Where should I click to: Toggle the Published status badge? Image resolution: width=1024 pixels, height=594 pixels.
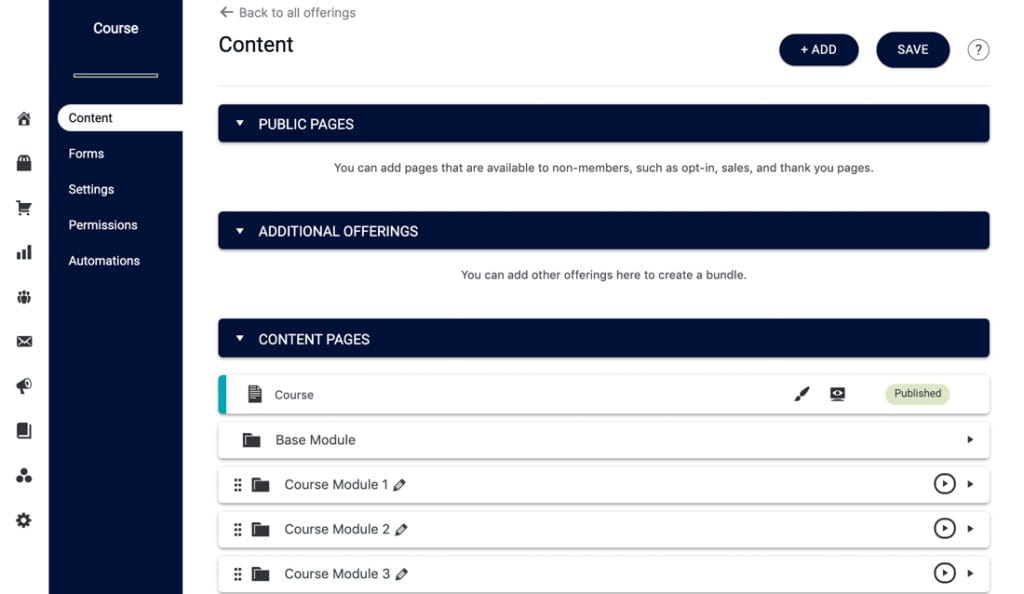tap(917, 394)
